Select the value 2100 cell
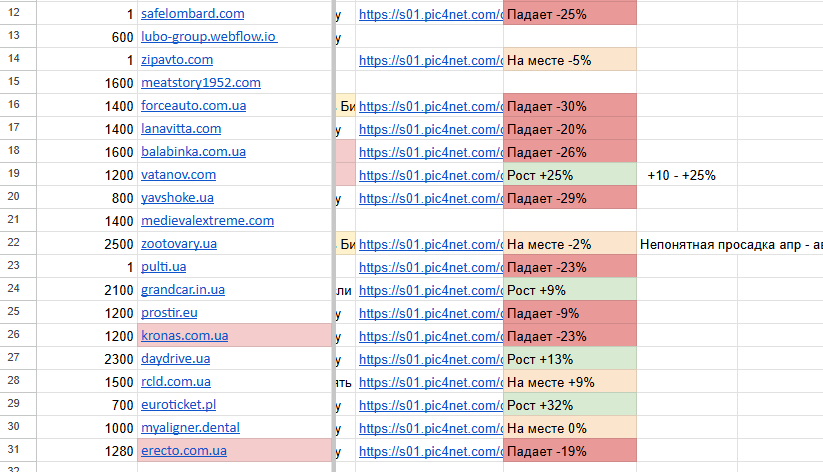The image size is (823, 472). 87,289
